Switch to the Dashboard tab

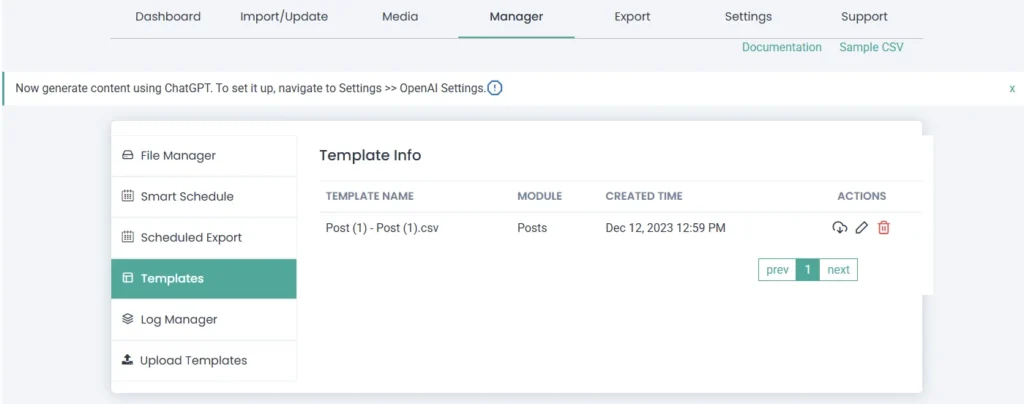point(168,17)
